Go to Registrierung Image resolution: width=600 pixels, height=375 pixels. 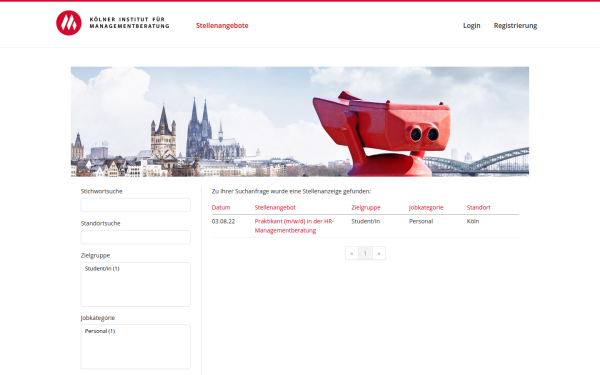(515, 26)
